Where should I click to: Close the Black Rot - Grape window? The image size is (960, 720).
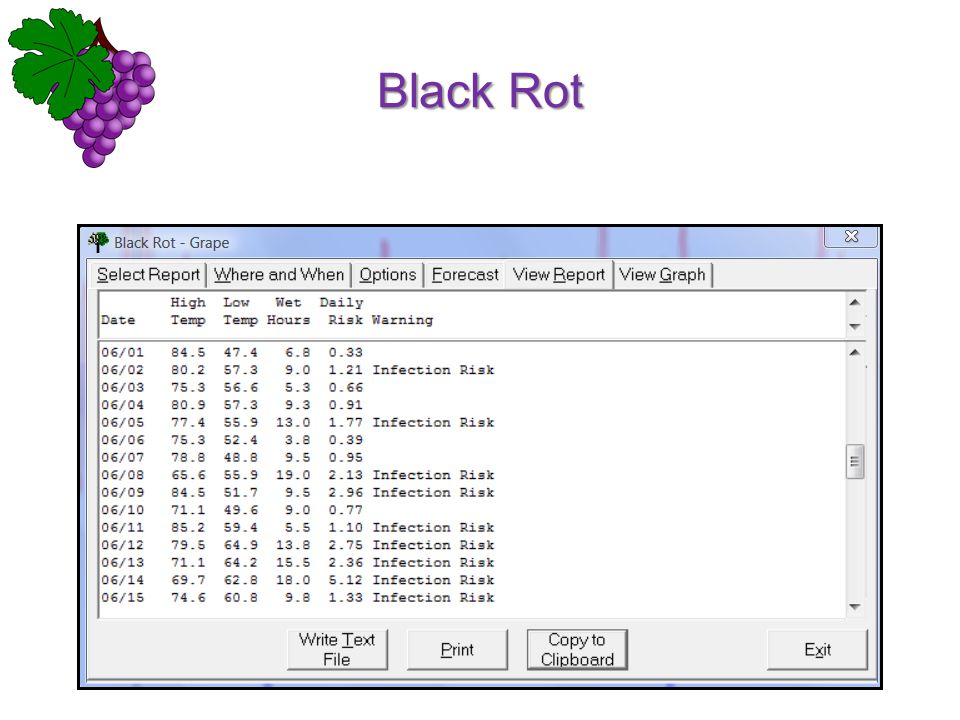(851, 236)
